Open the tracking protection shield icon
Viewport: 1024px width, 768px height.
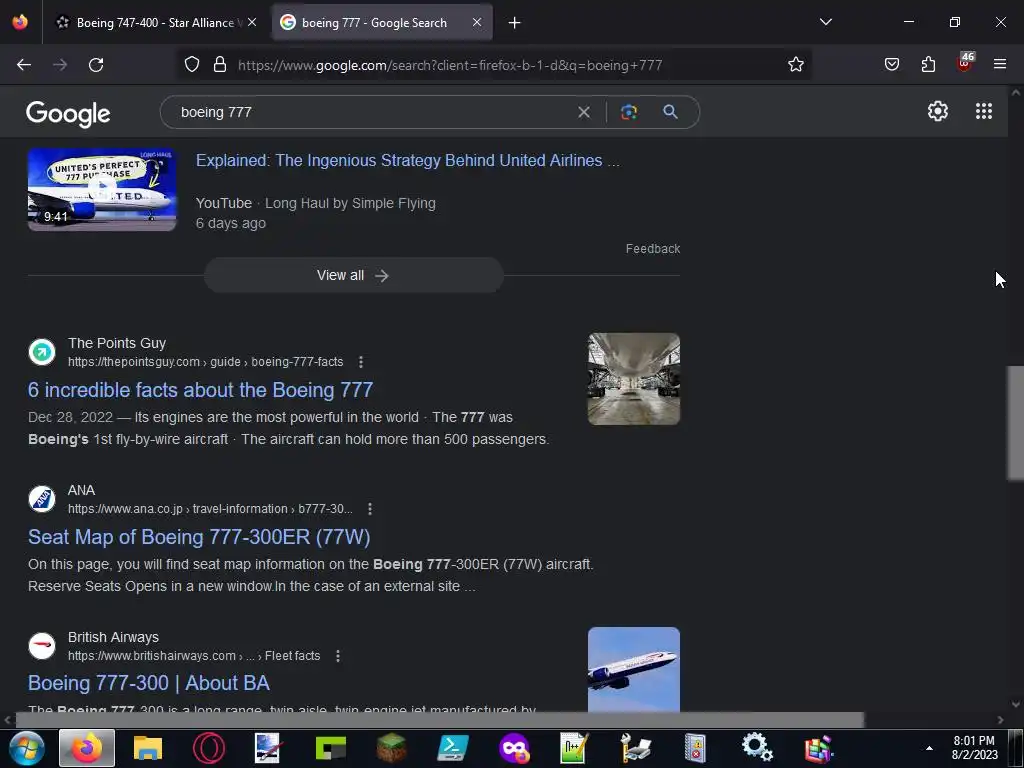click(191, 65)
